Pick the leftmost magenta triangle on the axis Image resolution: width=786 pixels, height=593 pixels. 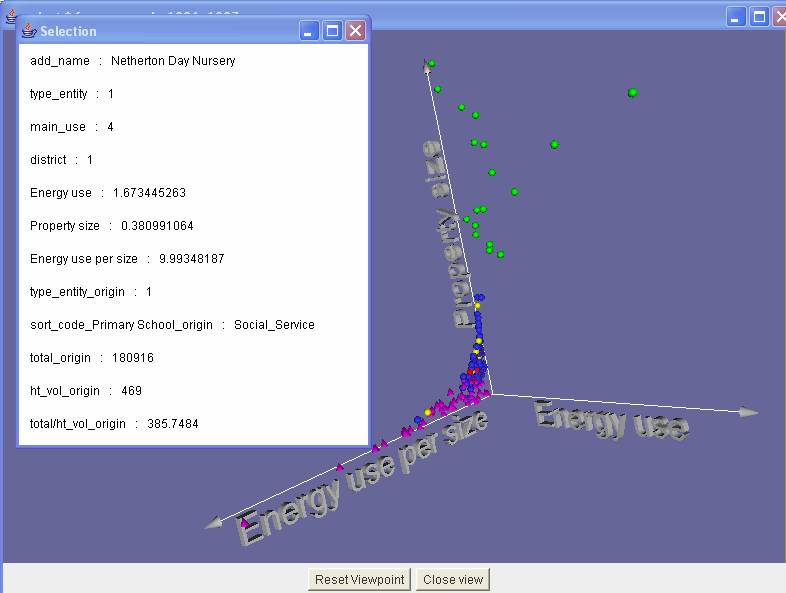click(x=244, y=521)
